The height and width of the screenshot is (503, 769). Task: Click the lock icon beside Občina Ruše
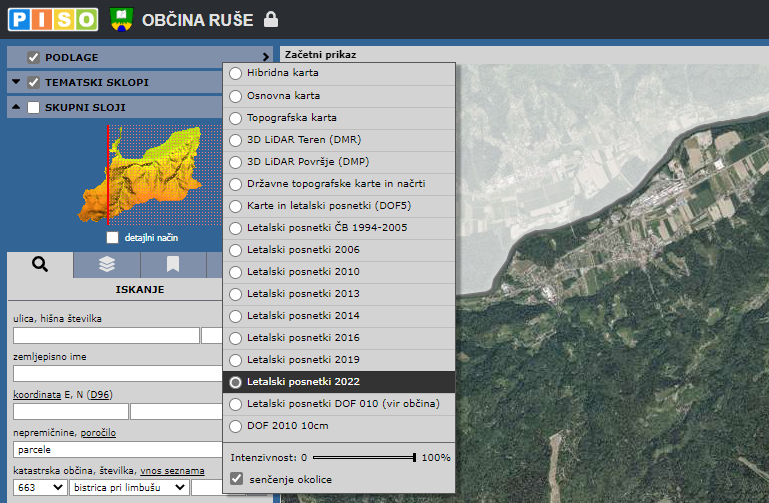coord(271,20)
